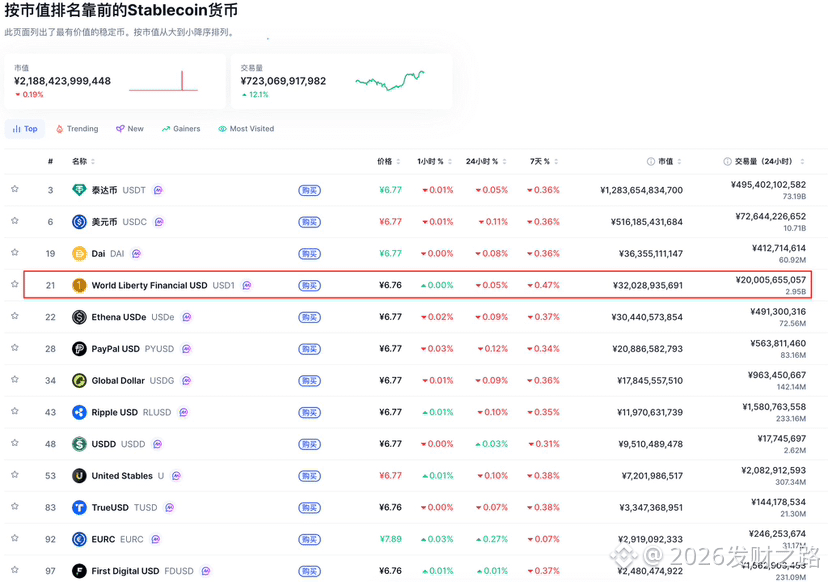Star the 美元币 USDC row as favorite
This screenshot has width=828, height=582.
point(15,221)
